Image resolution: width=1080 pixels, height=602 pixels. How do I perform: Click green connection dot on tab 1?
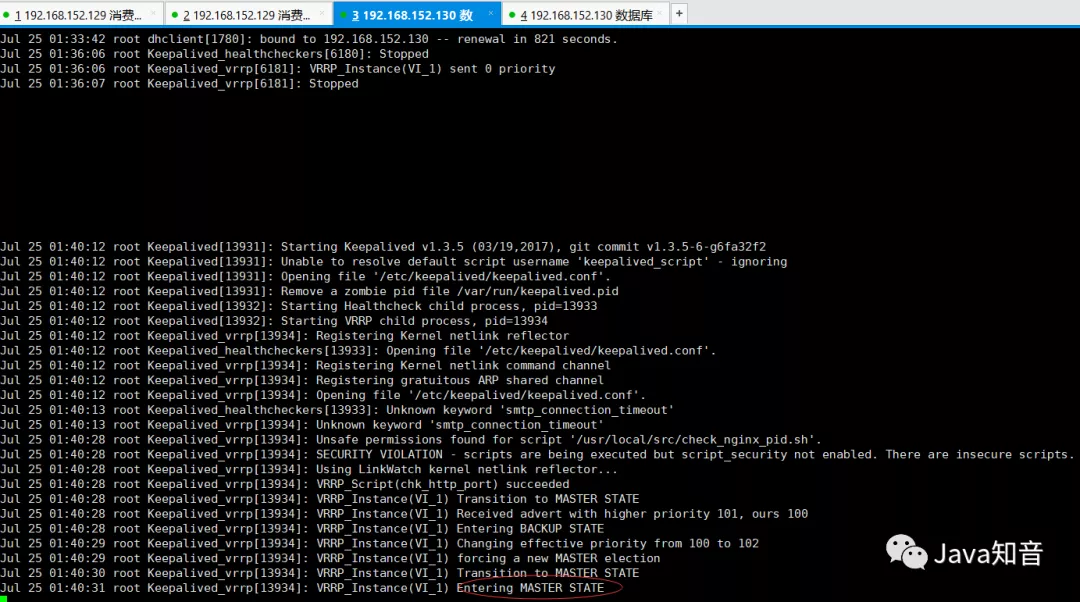[x=6, y=14]
